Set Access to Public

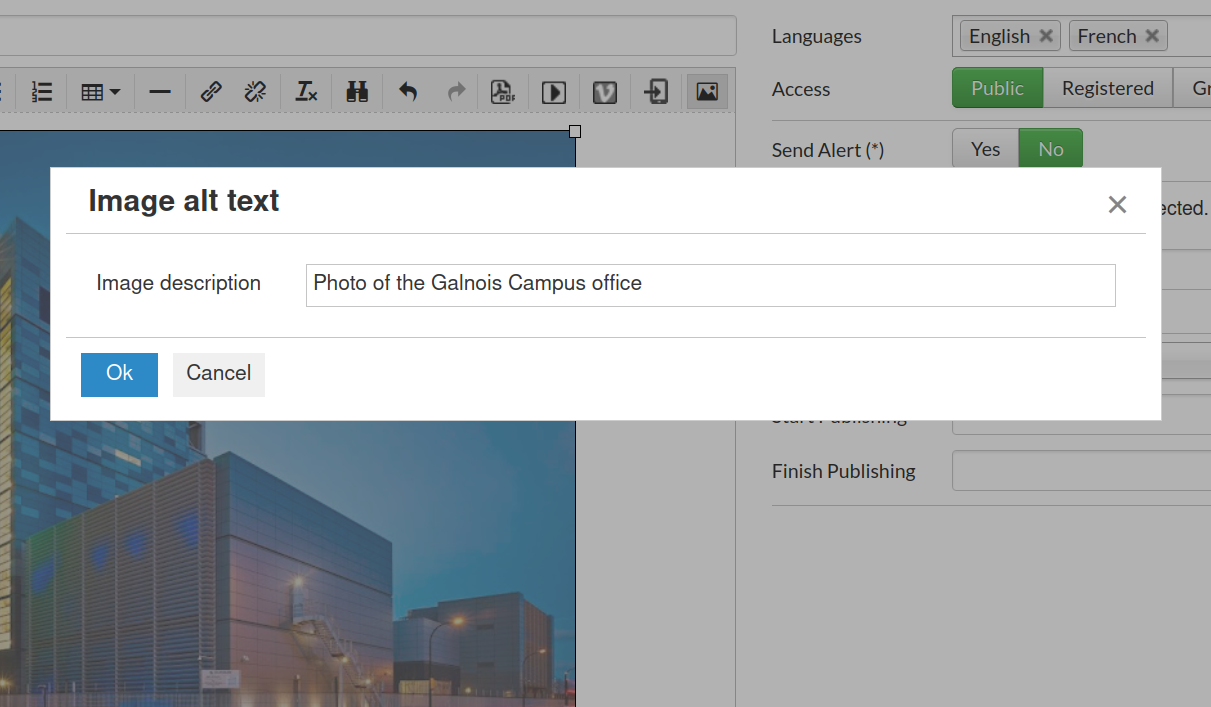[997, 88]
